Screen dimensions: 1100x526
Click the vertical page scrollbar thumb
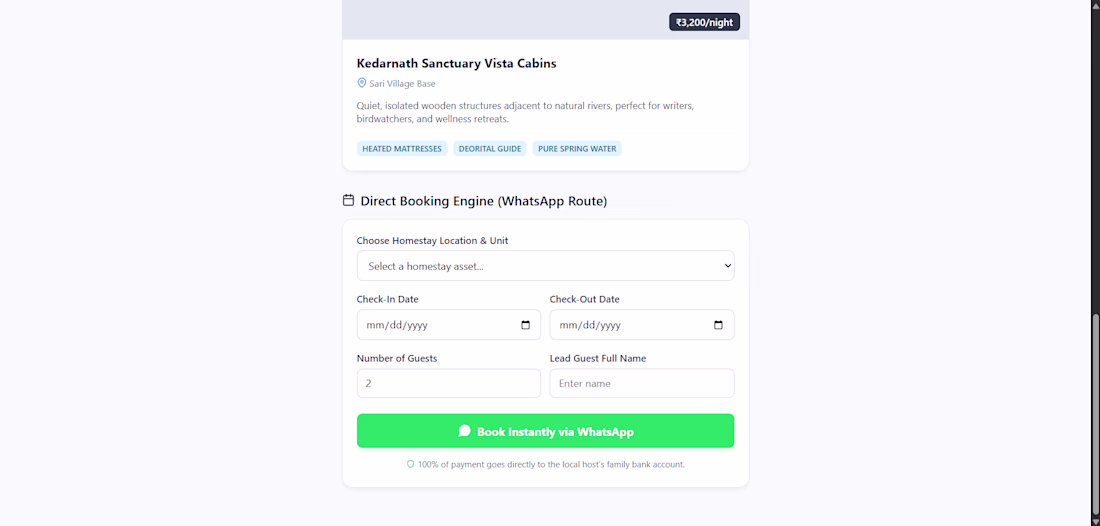(1094, 414)
